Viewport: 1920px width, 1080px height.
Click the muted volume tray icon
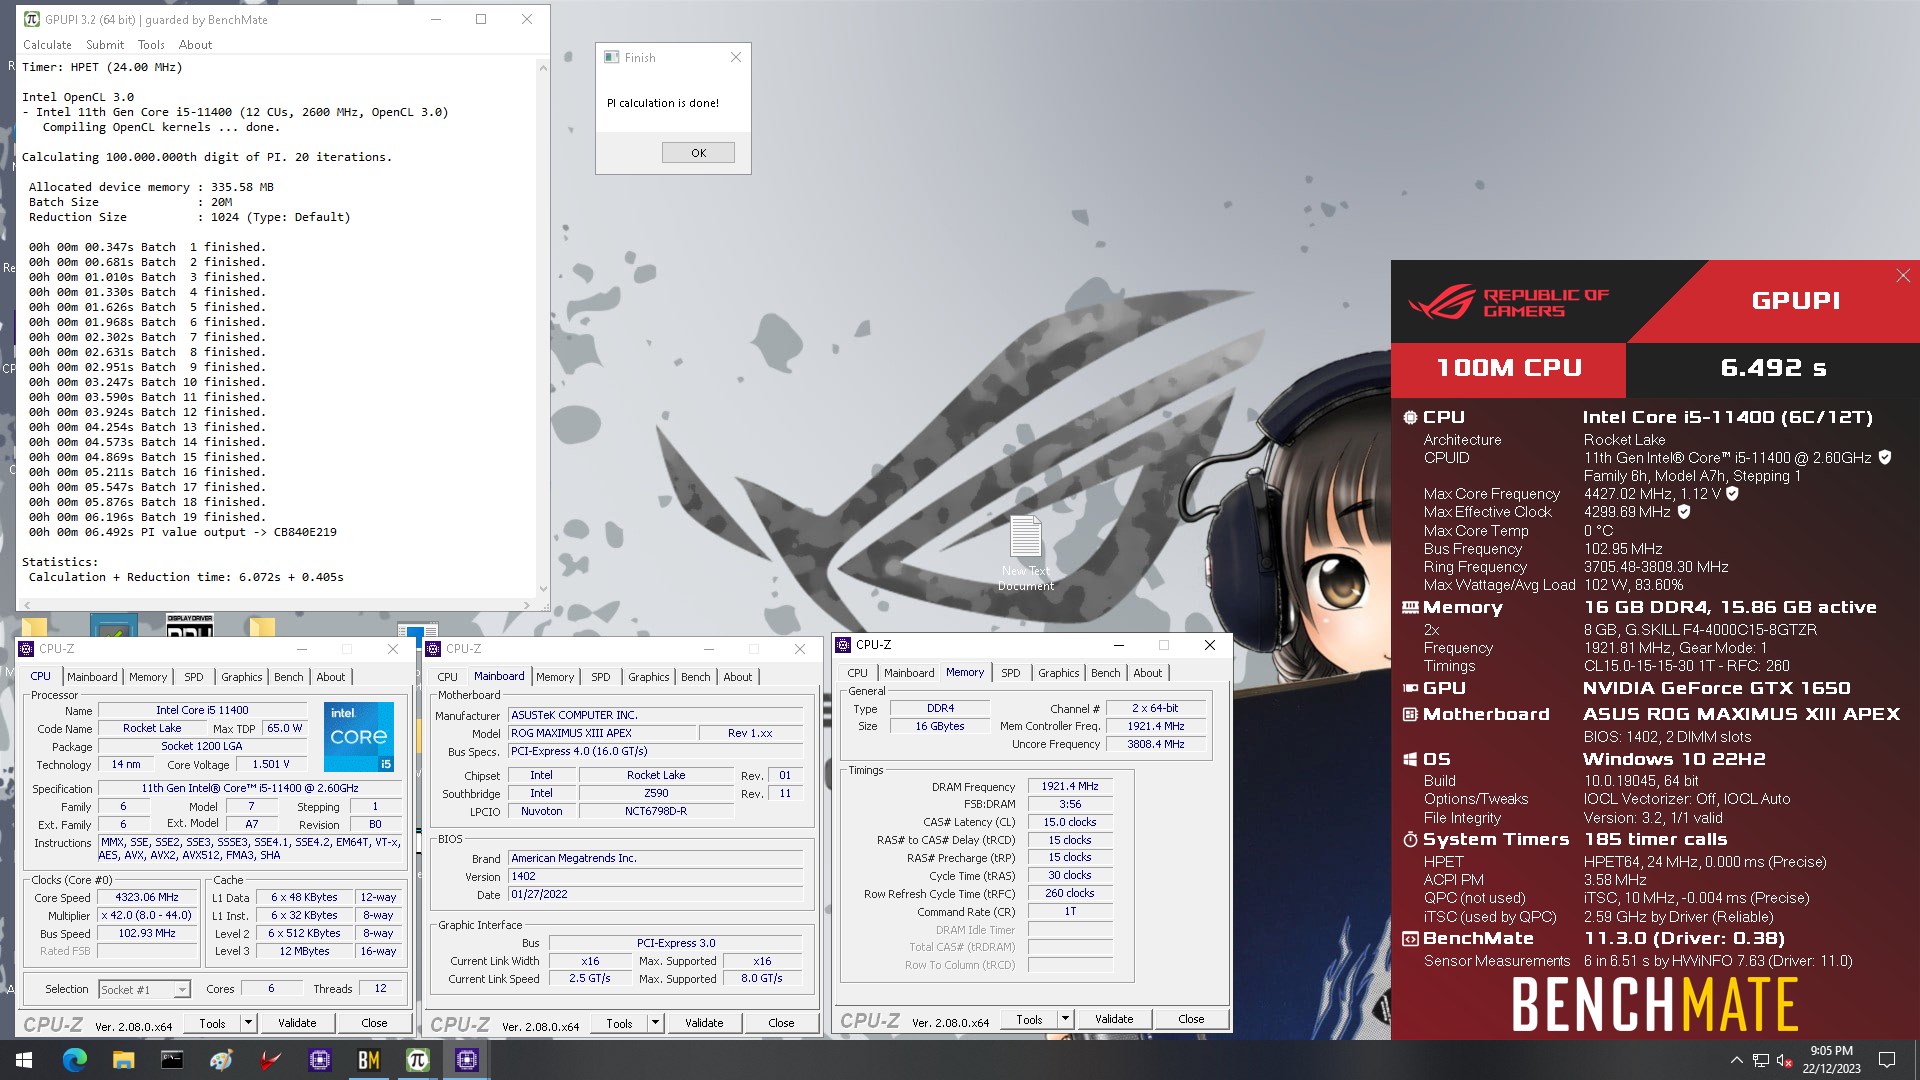click(x=1784, y=1060)
